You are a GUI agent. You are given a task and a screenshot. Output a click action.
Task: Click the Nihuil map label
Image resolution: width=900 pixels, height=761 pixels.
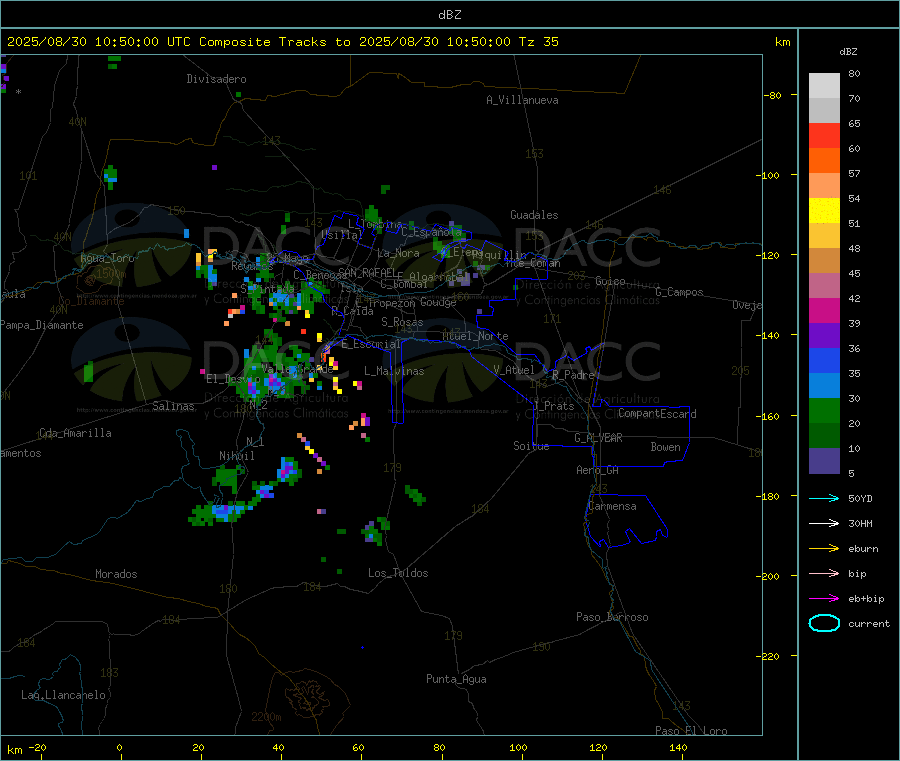pos(237,456)
